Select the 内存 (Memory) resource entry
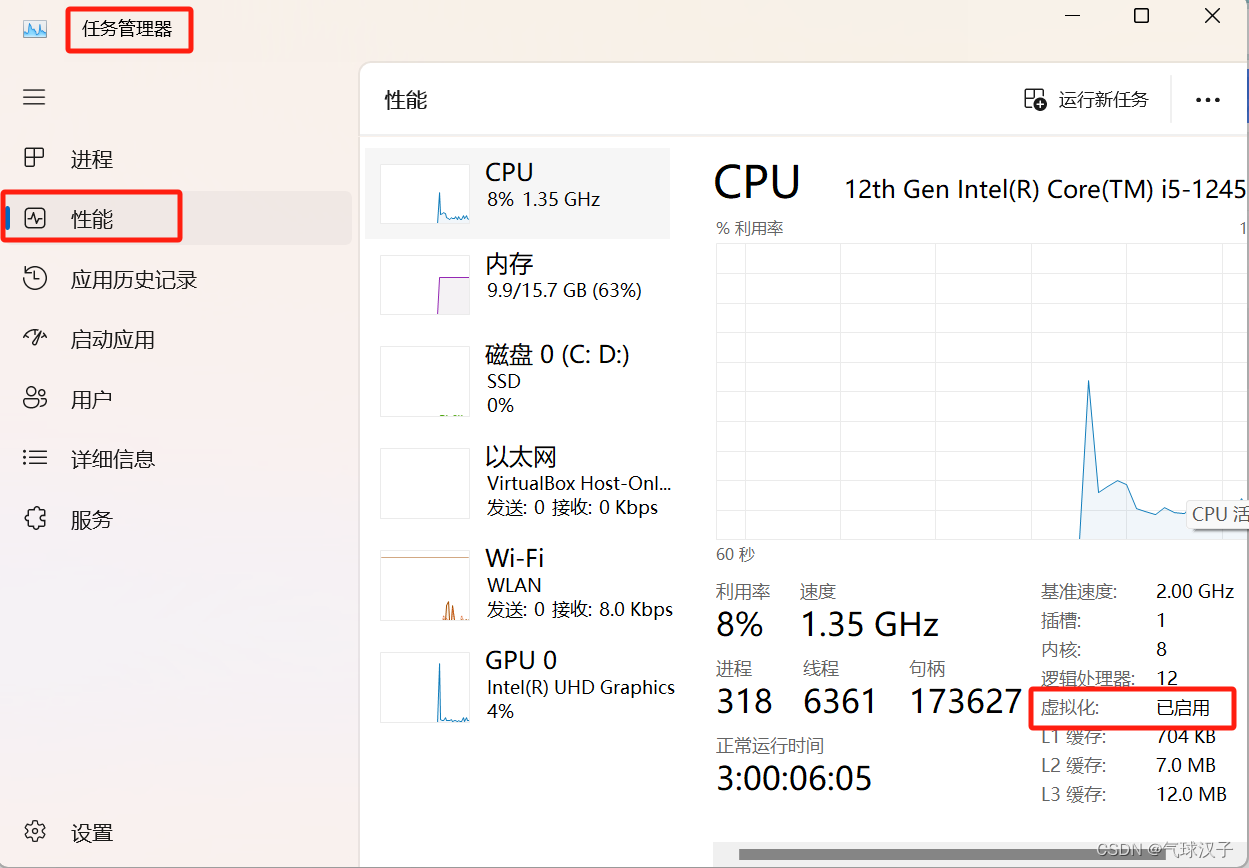Screen dimensions: 1249x868 tap(517, 284)
